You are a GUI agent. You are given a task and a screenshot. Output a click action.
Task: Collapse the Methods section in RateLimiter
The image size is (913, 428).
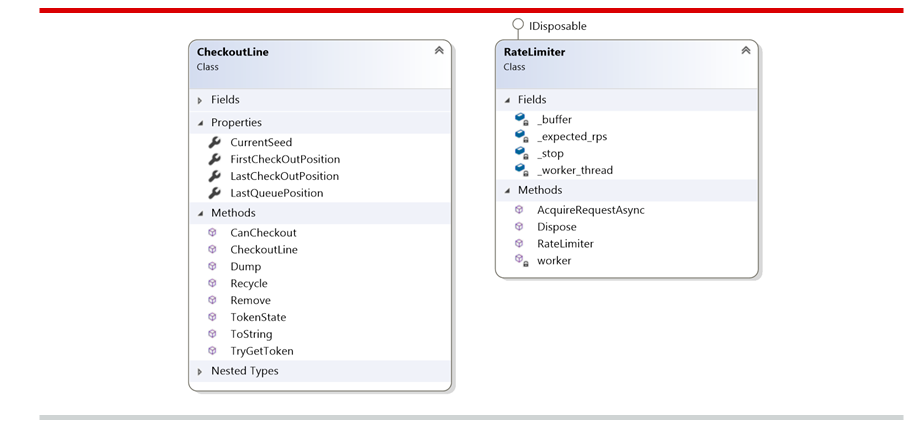coord(507,190)
